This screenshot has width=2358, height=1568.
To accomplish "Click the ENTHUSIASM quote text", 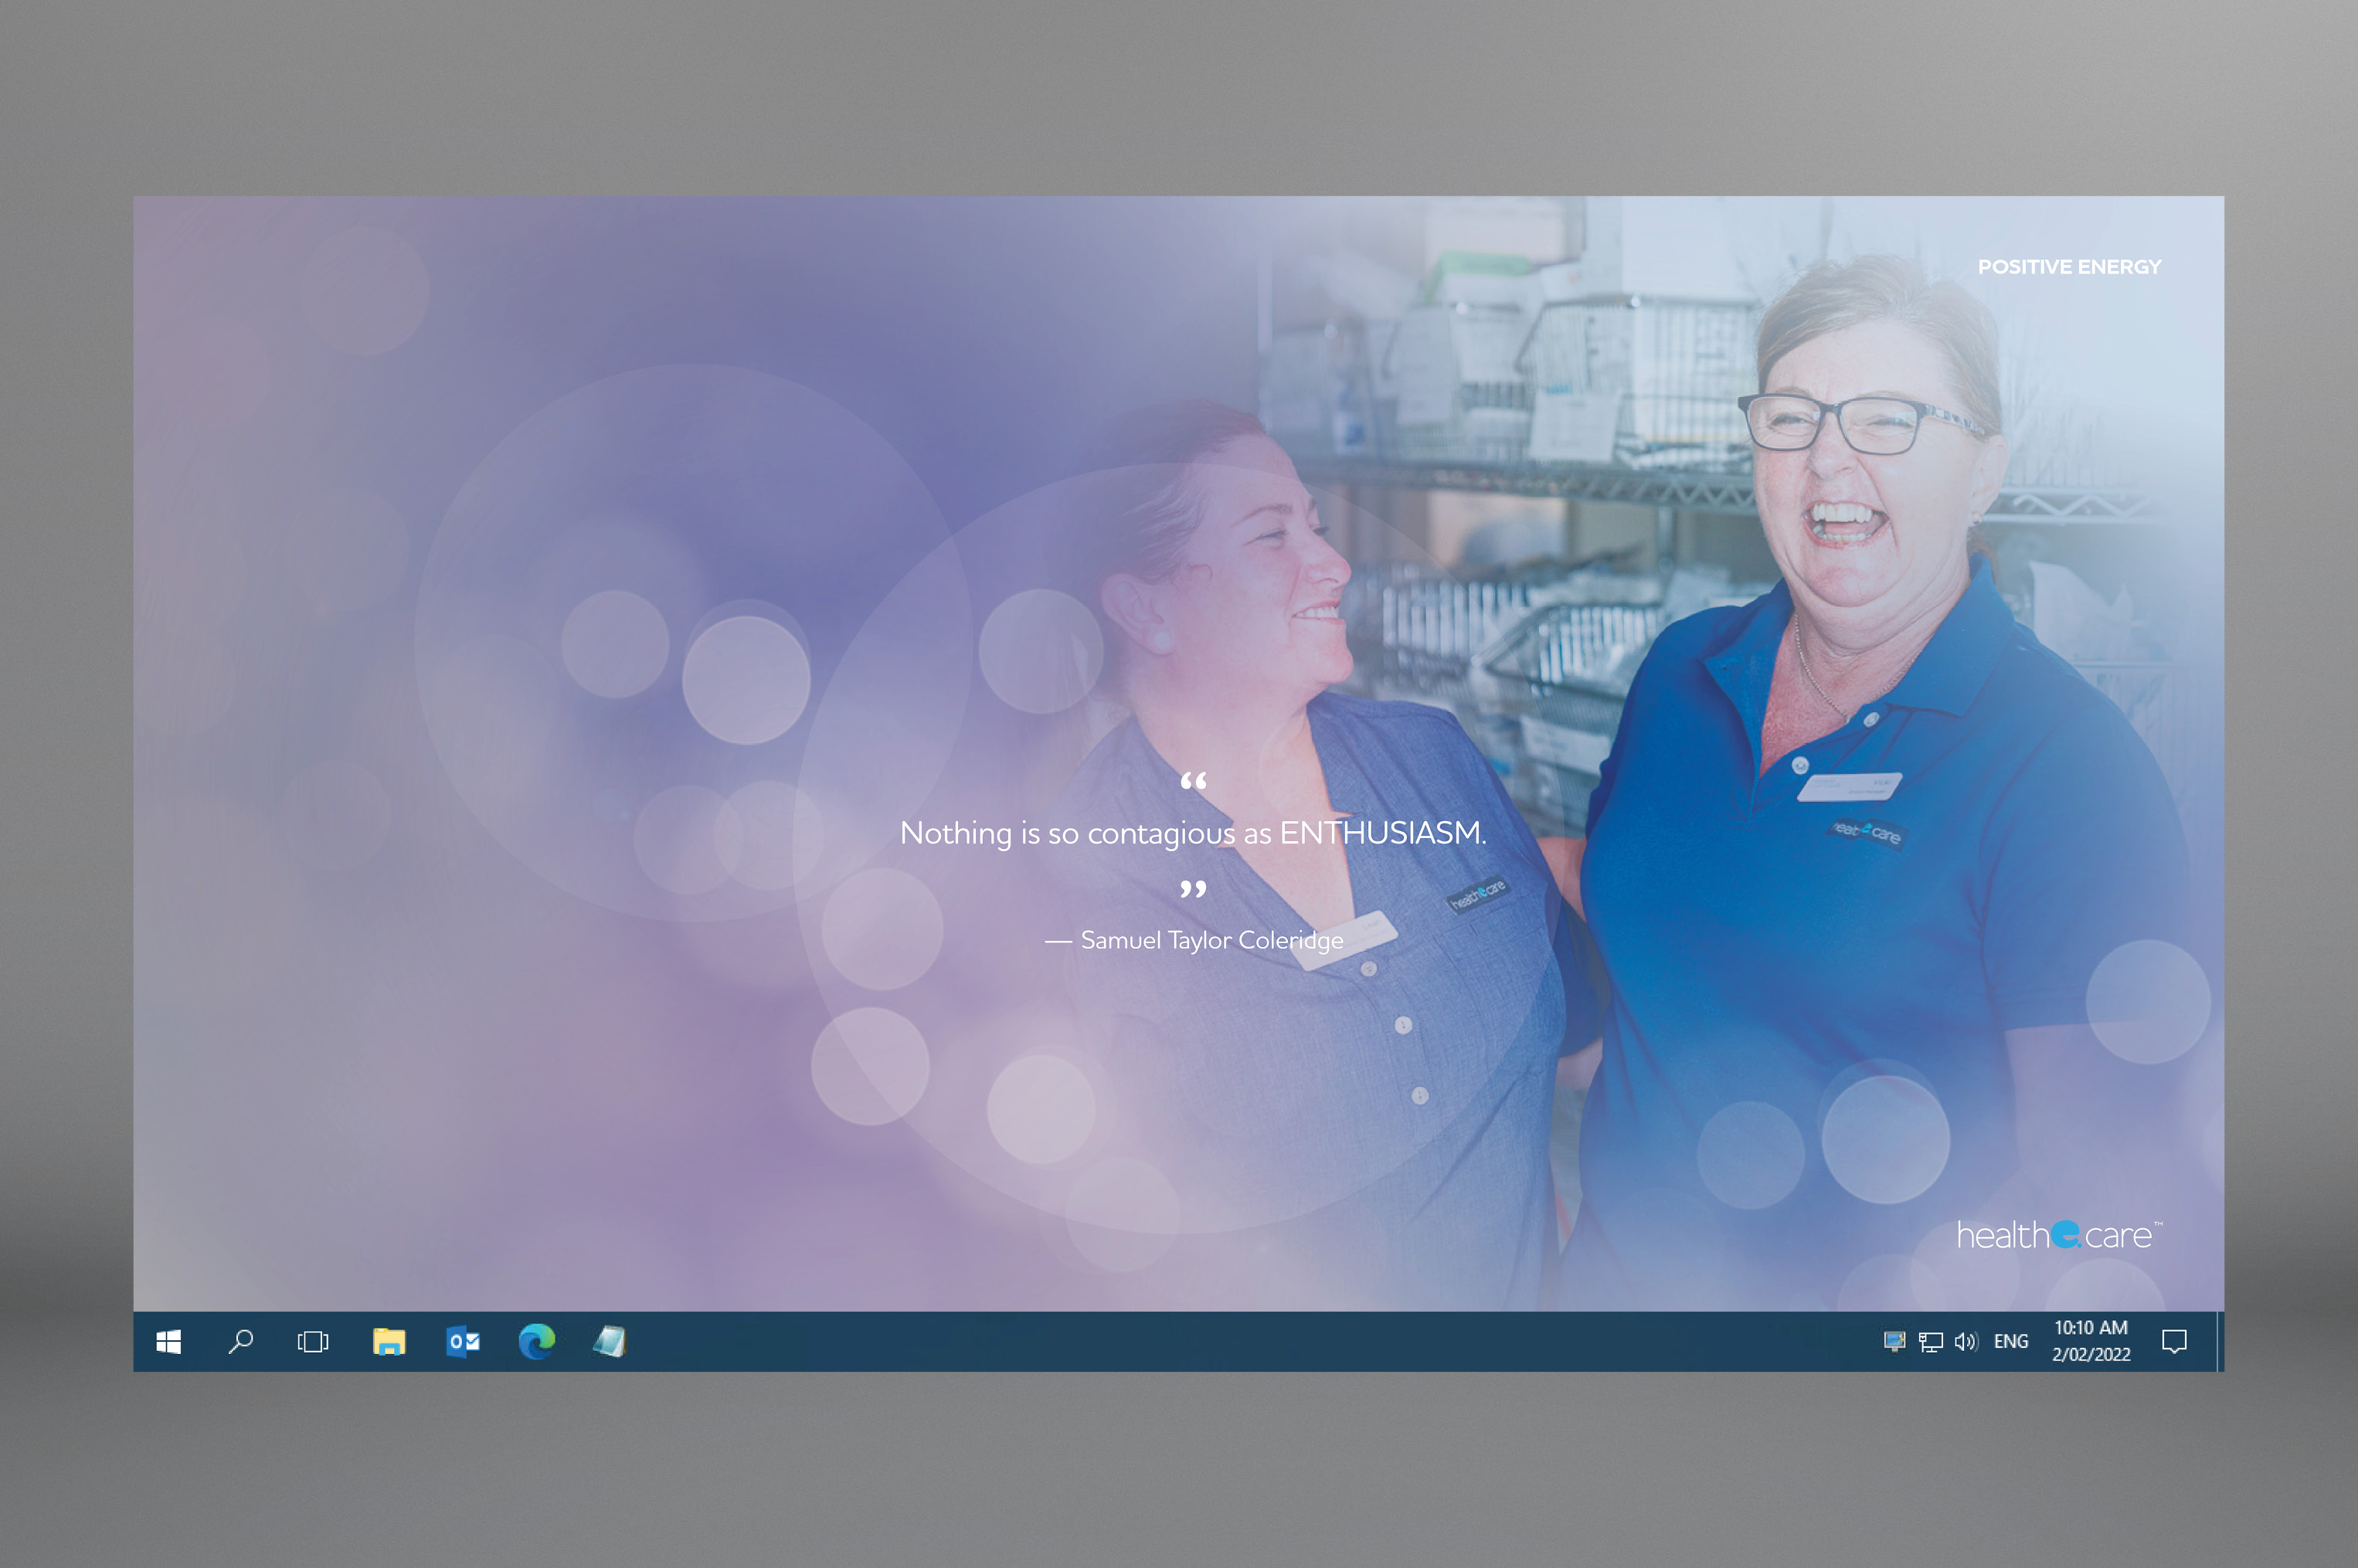I will (1192, 833).
